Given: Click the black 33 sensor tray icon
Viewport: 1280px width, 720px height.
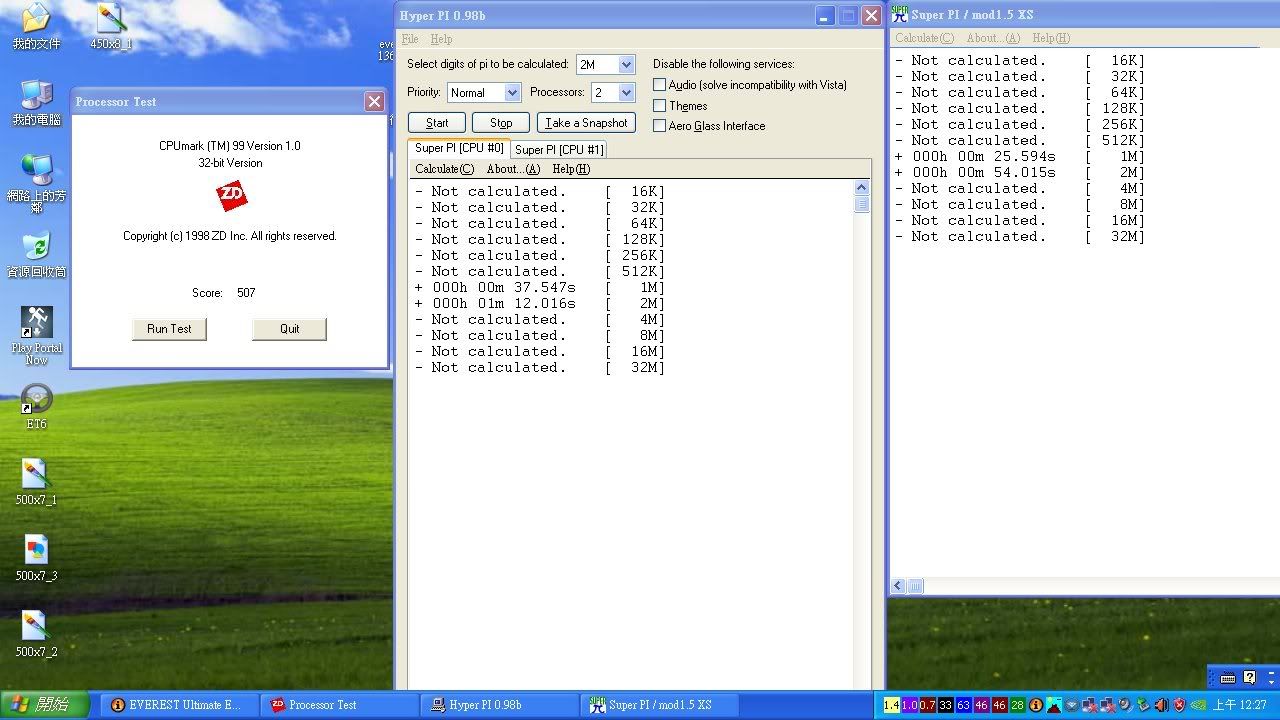Looking at the screenshot, I should 946,705.
